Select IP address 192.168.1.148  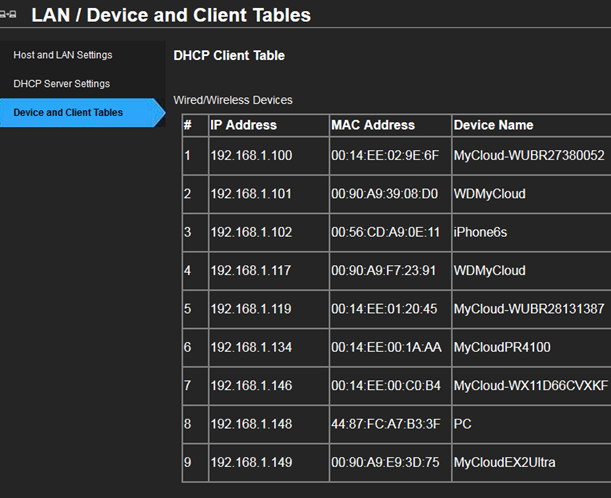(251, 424)
